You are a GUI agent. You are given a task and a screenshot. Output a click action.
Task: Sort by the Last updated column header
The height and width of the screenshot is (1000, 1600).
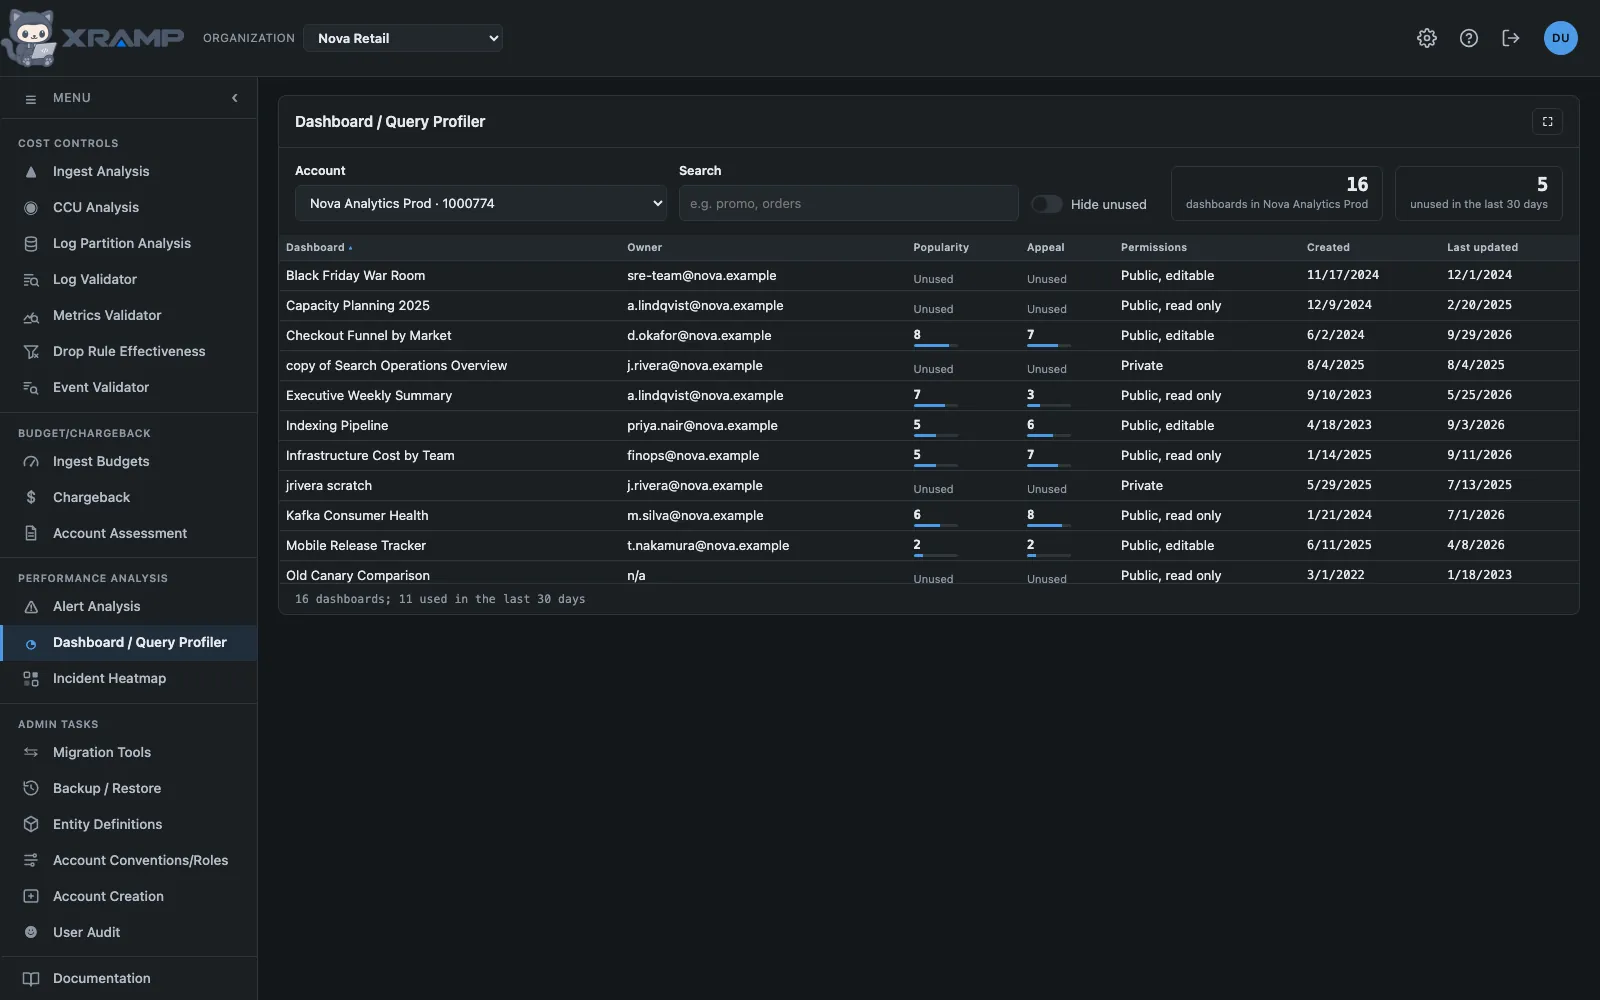[x=1482, y=247]
